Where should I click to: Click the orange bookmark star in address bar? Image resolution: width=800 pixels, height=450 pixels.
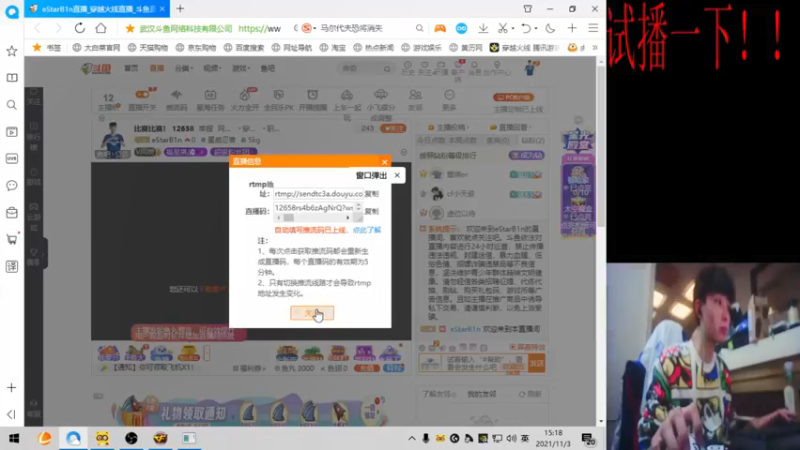130,29
